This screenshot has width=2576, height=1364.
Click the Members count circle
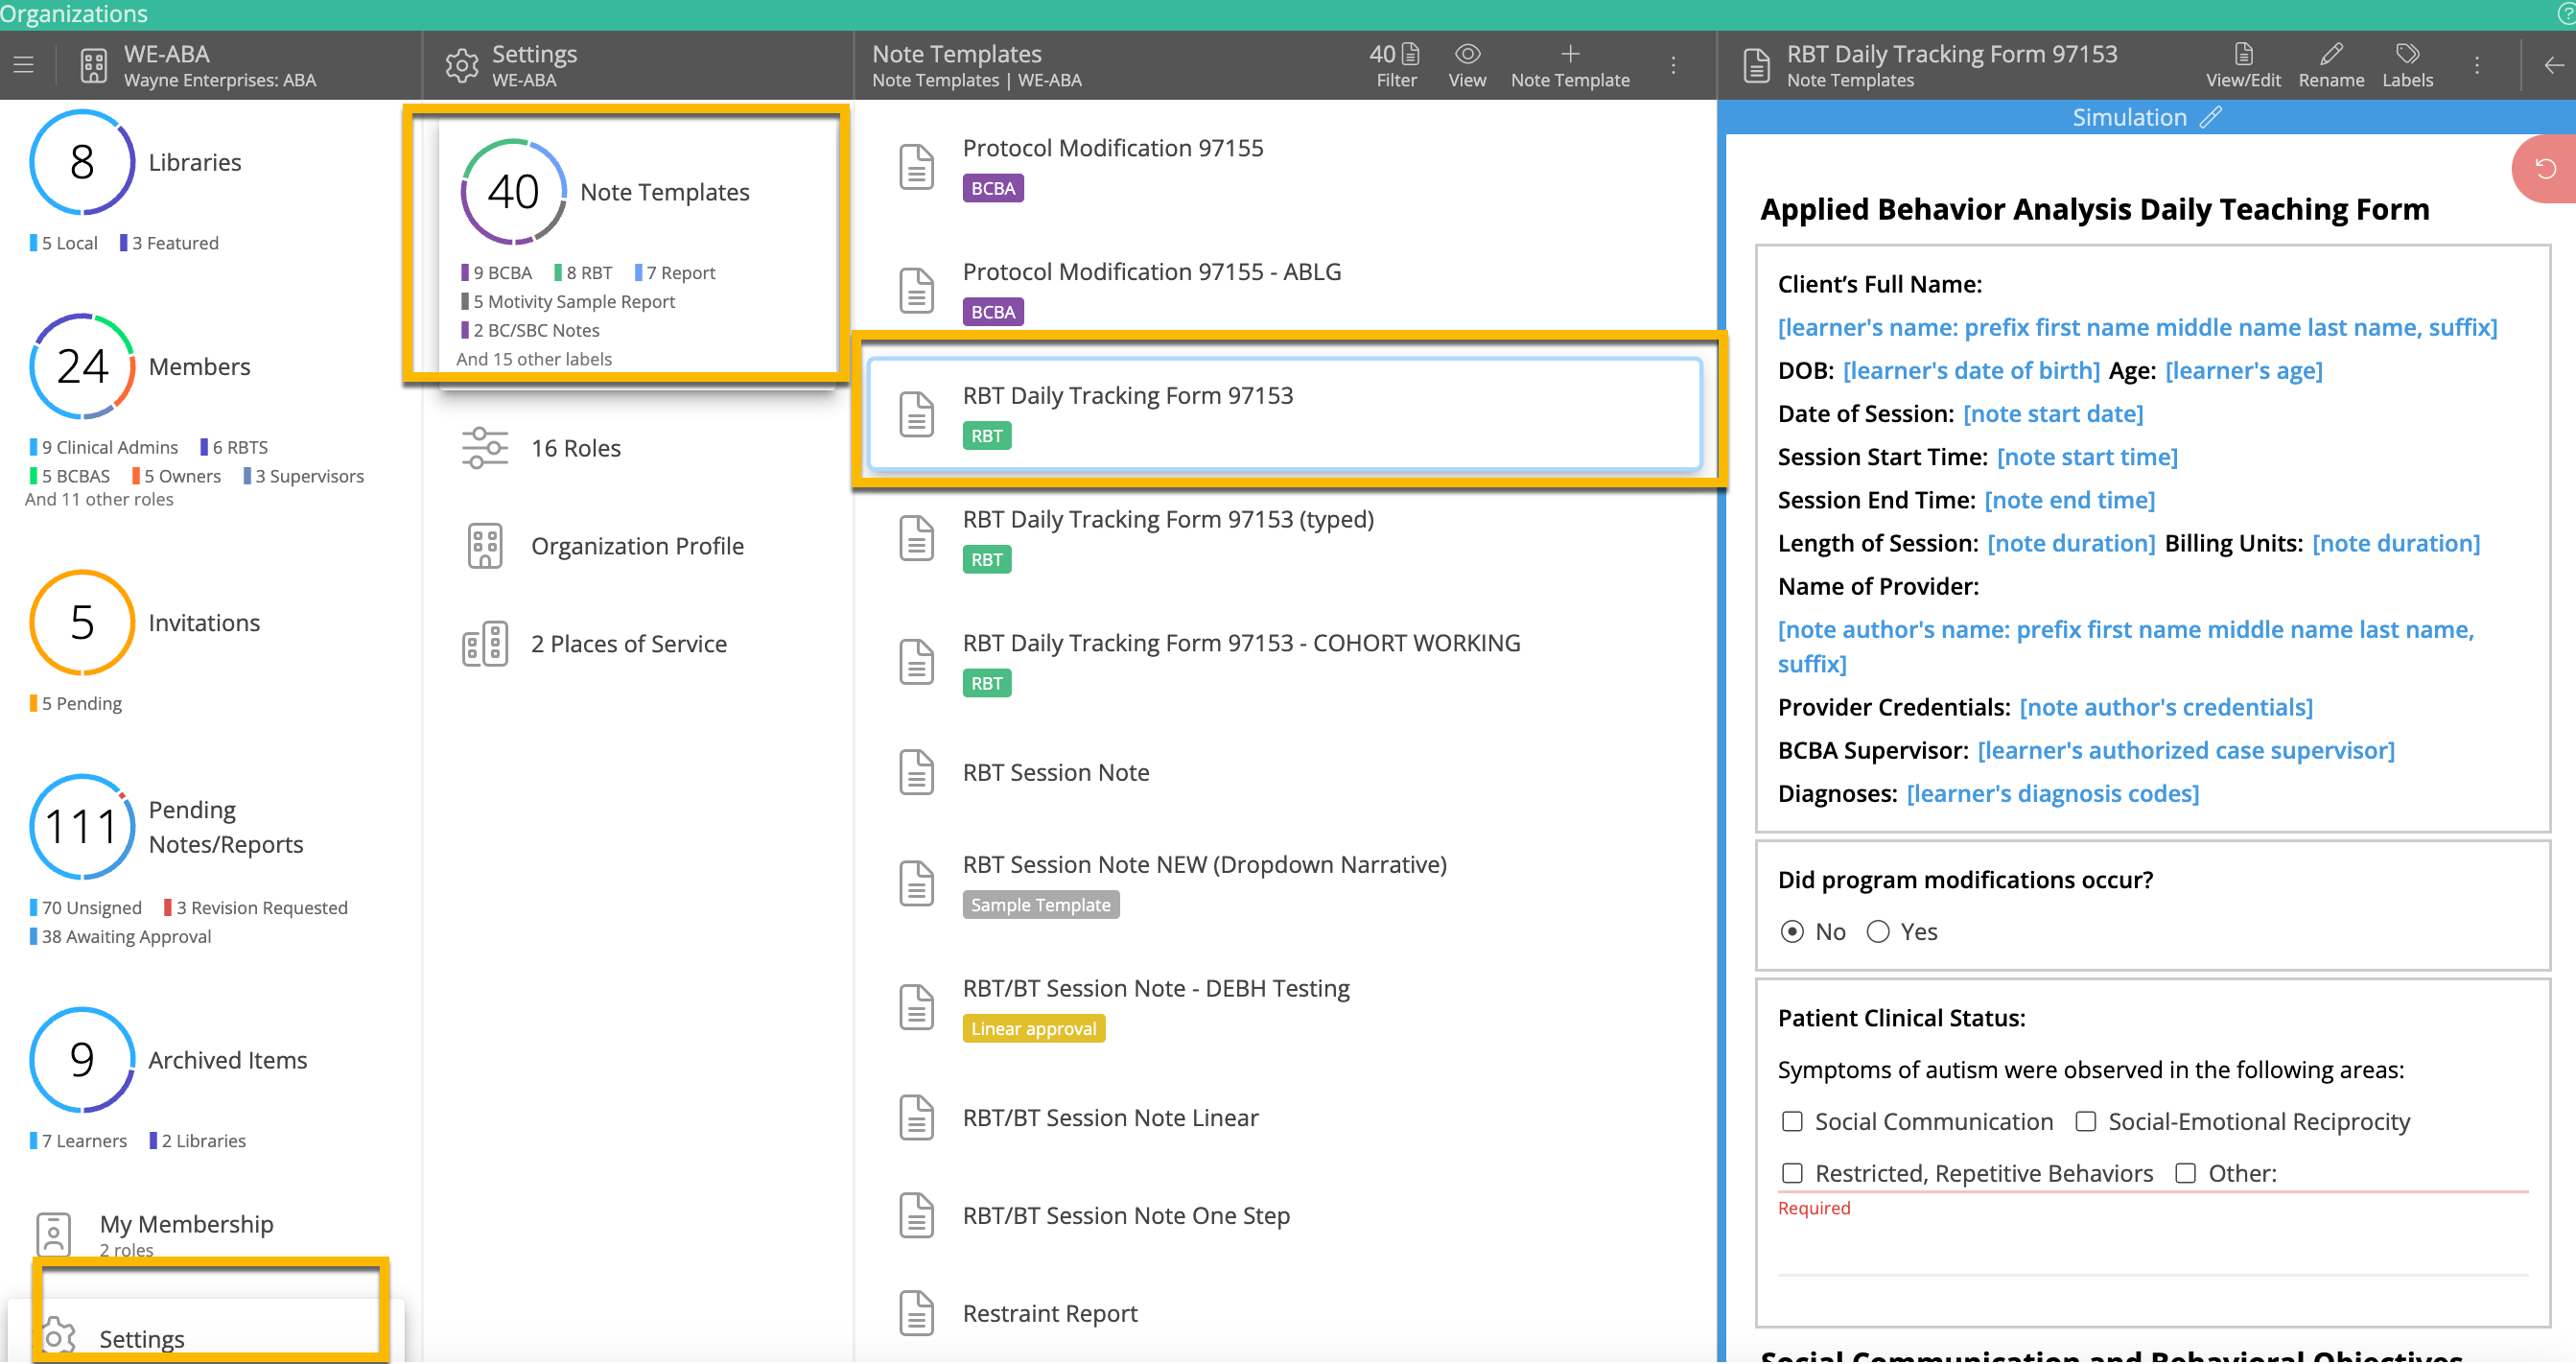pos(82,367)
